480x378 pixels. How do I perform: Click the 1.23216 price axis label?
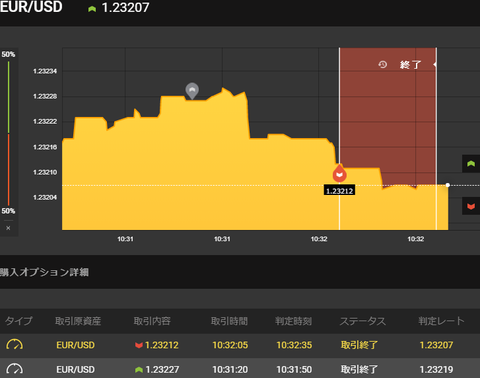click(45, 147)
